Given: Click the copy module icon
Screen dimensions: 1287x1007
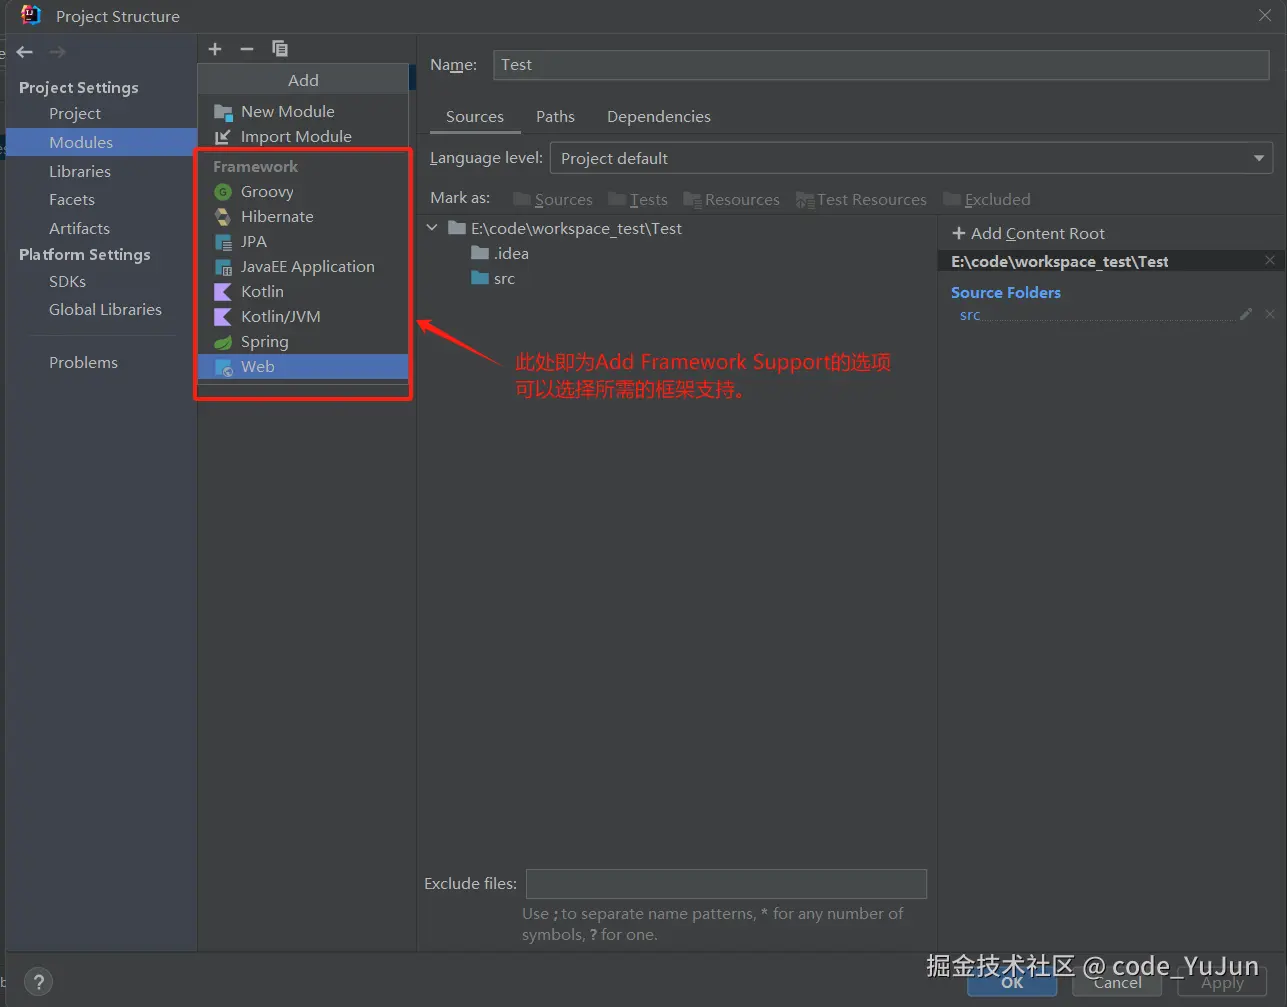Looking at the screenshot, I should click(x=280, y=49).
